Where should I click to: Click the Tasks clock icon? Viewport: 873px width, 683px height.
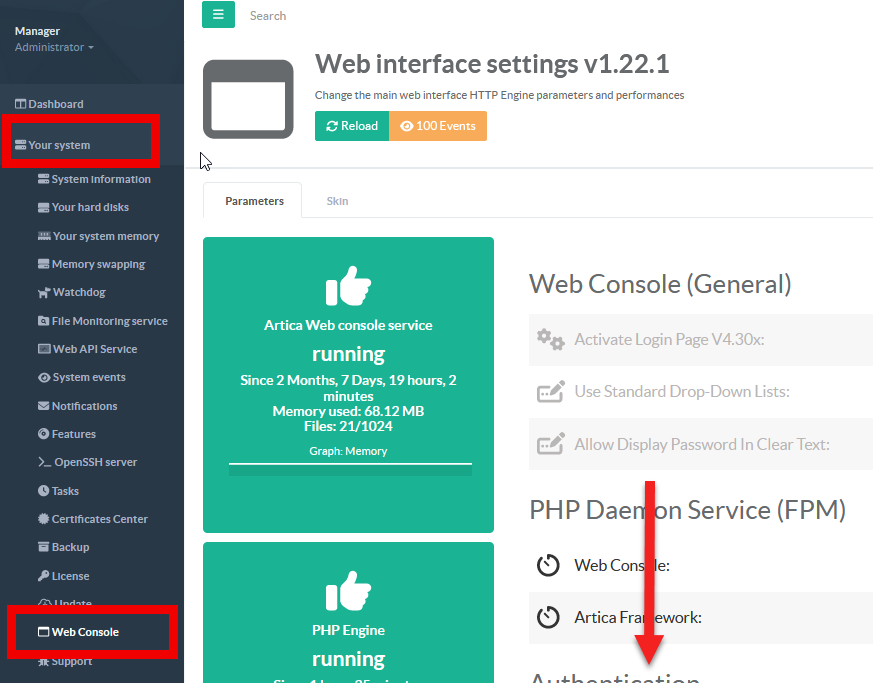43,491
